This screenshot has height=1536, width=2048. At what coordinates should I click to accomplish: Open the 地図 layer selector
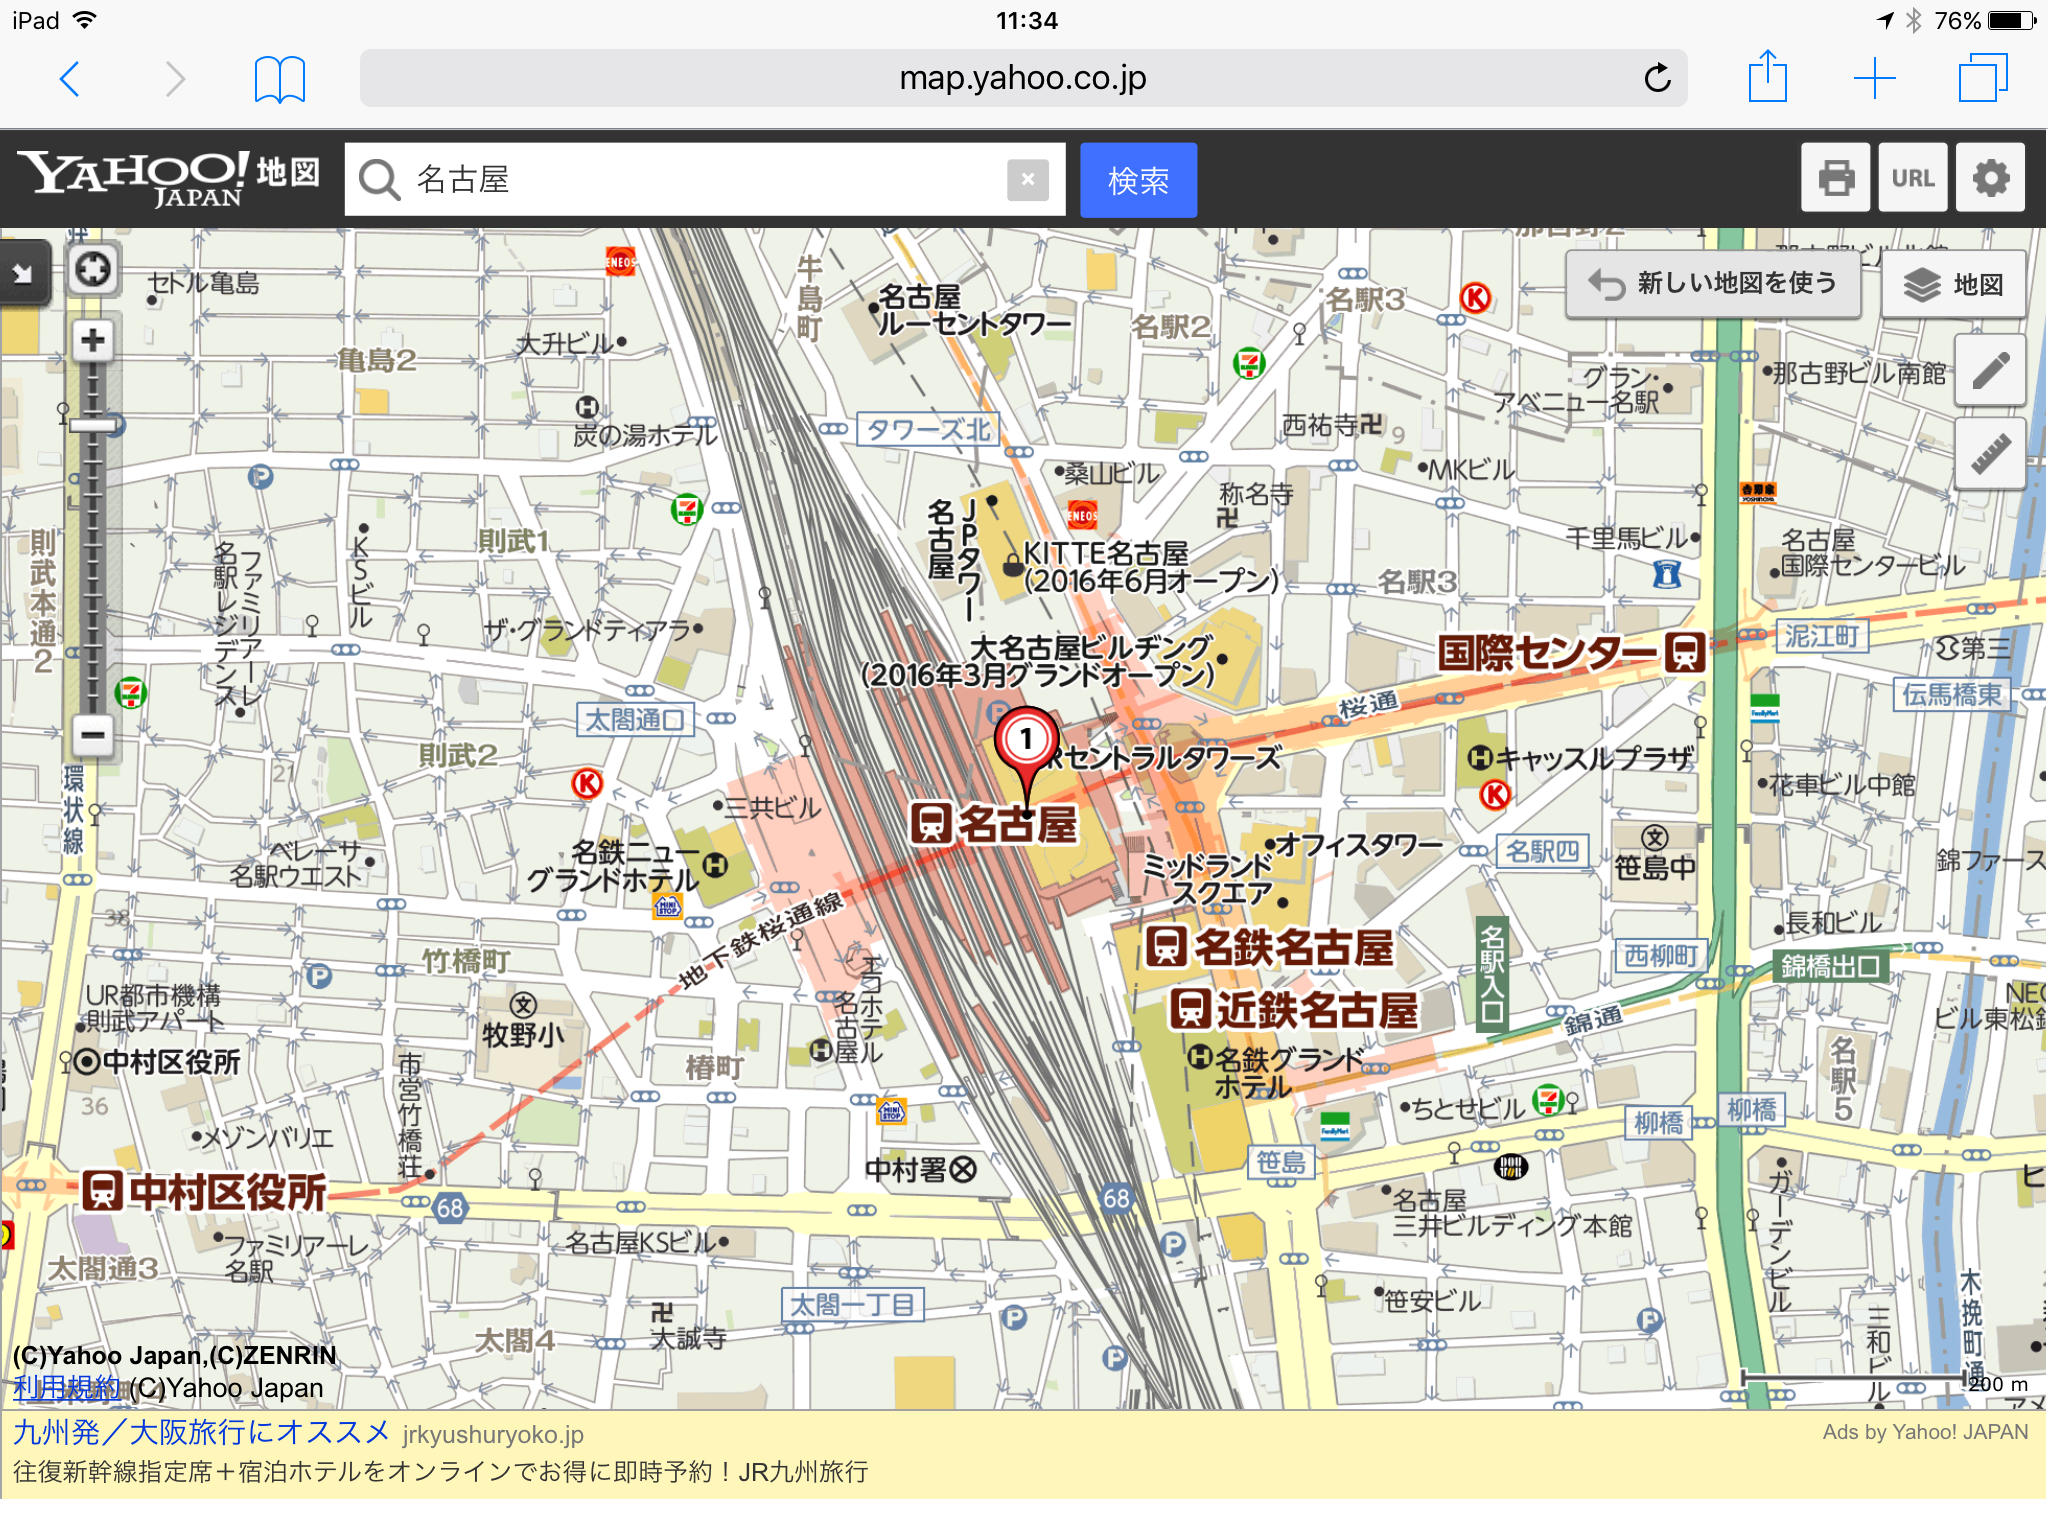(1953, 285)
